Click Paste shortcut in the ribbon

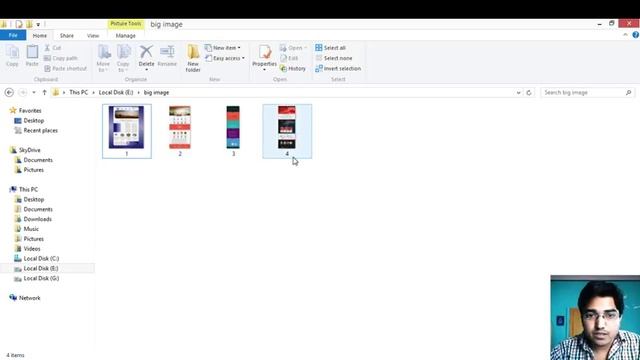point(65,69)
